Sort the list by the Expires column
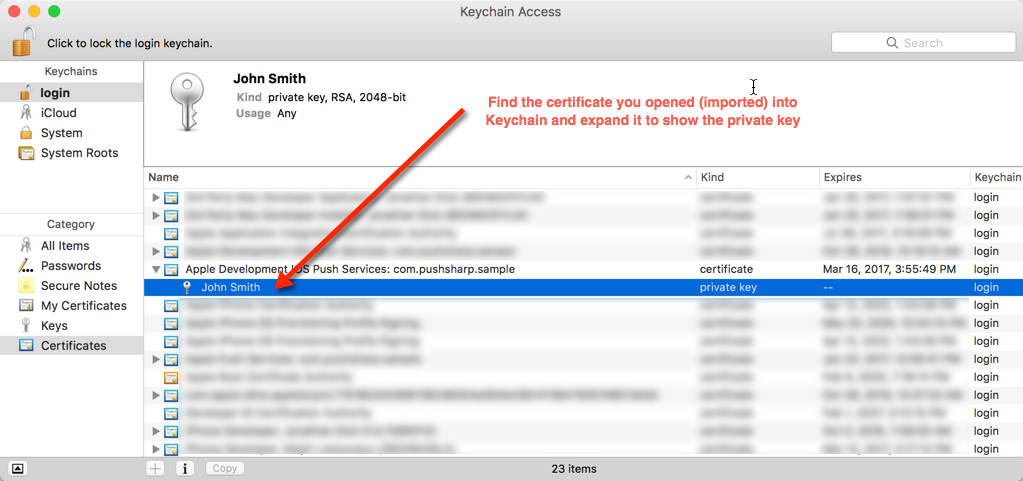The height and width of the screenshot is (481, 1023). (895, 177)
